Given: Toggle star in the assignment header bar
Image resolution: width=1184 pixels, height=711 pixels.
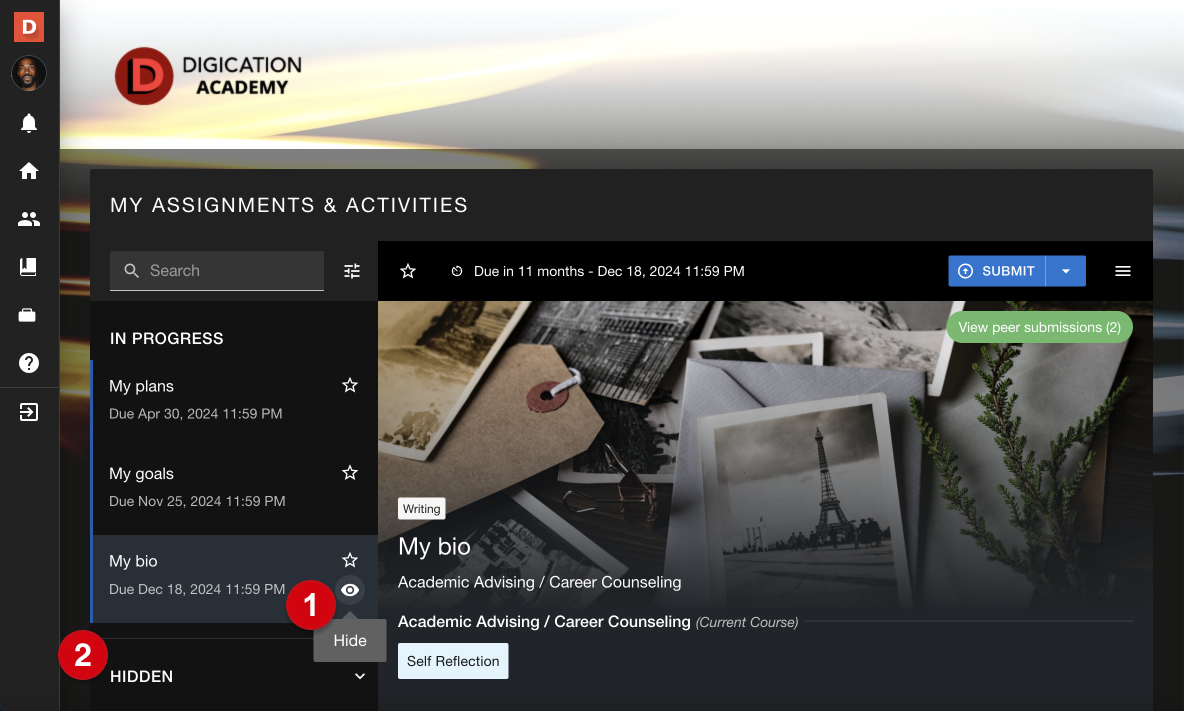Looking at the screenshot, I should pos(408,271).
